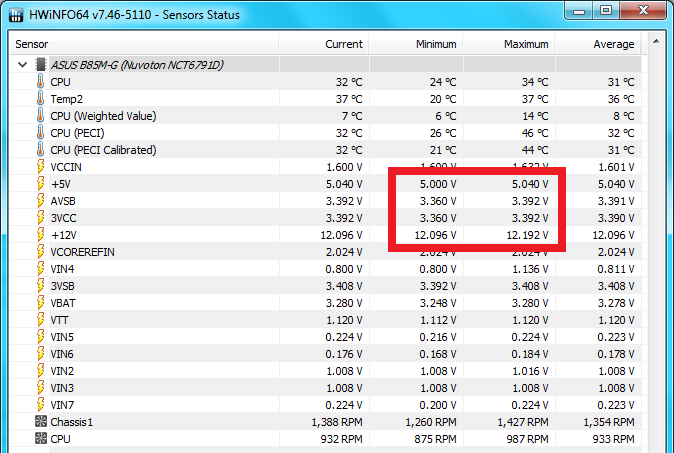Collapse the ASUS B85M-G sensor group
The image size is (674, 453).
(x=22, y=65)
